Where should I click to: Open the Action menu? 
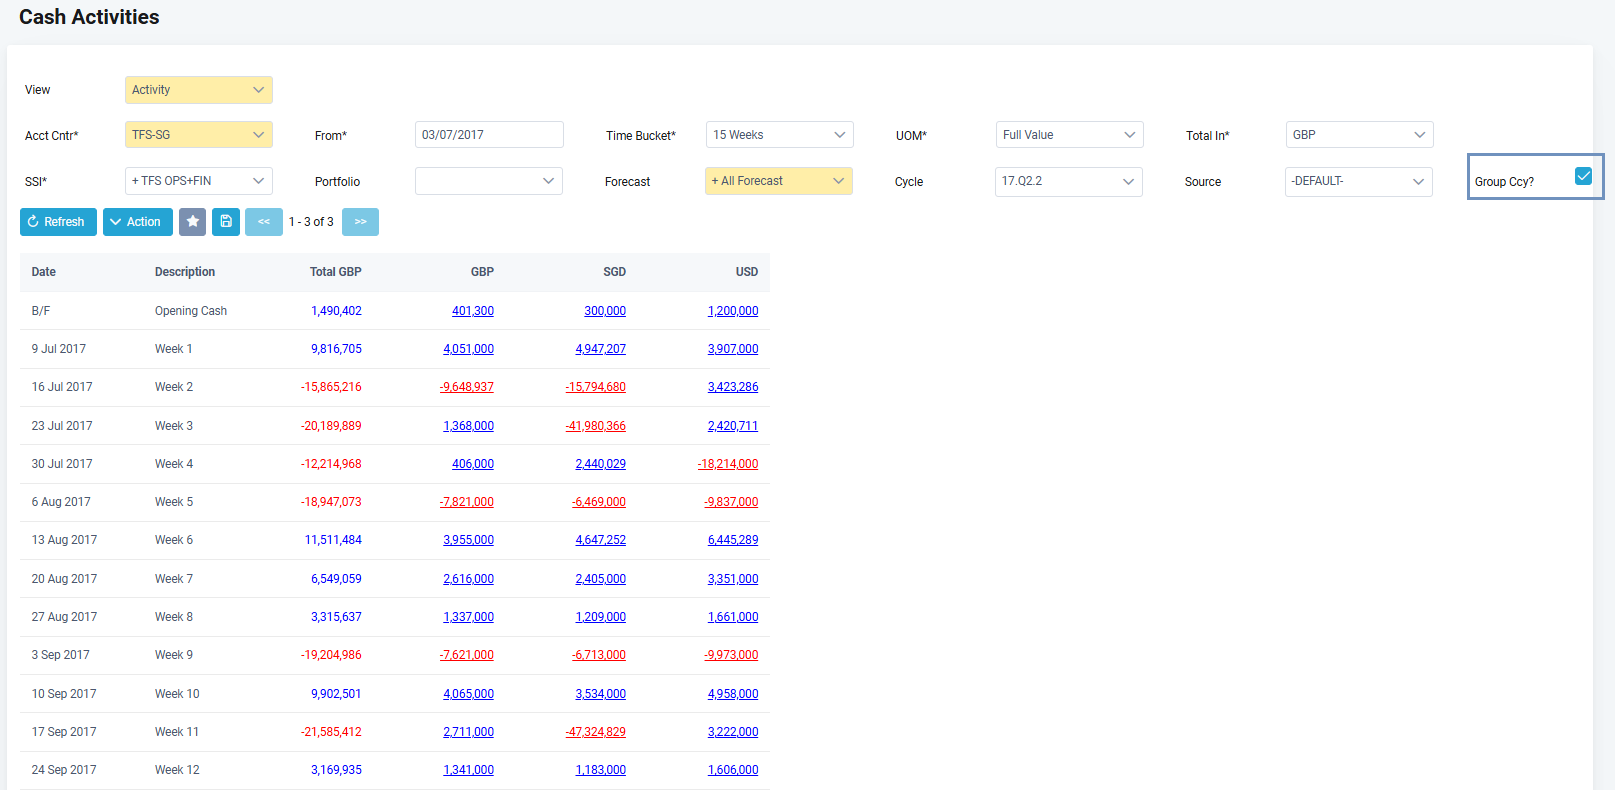click(x=138, y=222)
